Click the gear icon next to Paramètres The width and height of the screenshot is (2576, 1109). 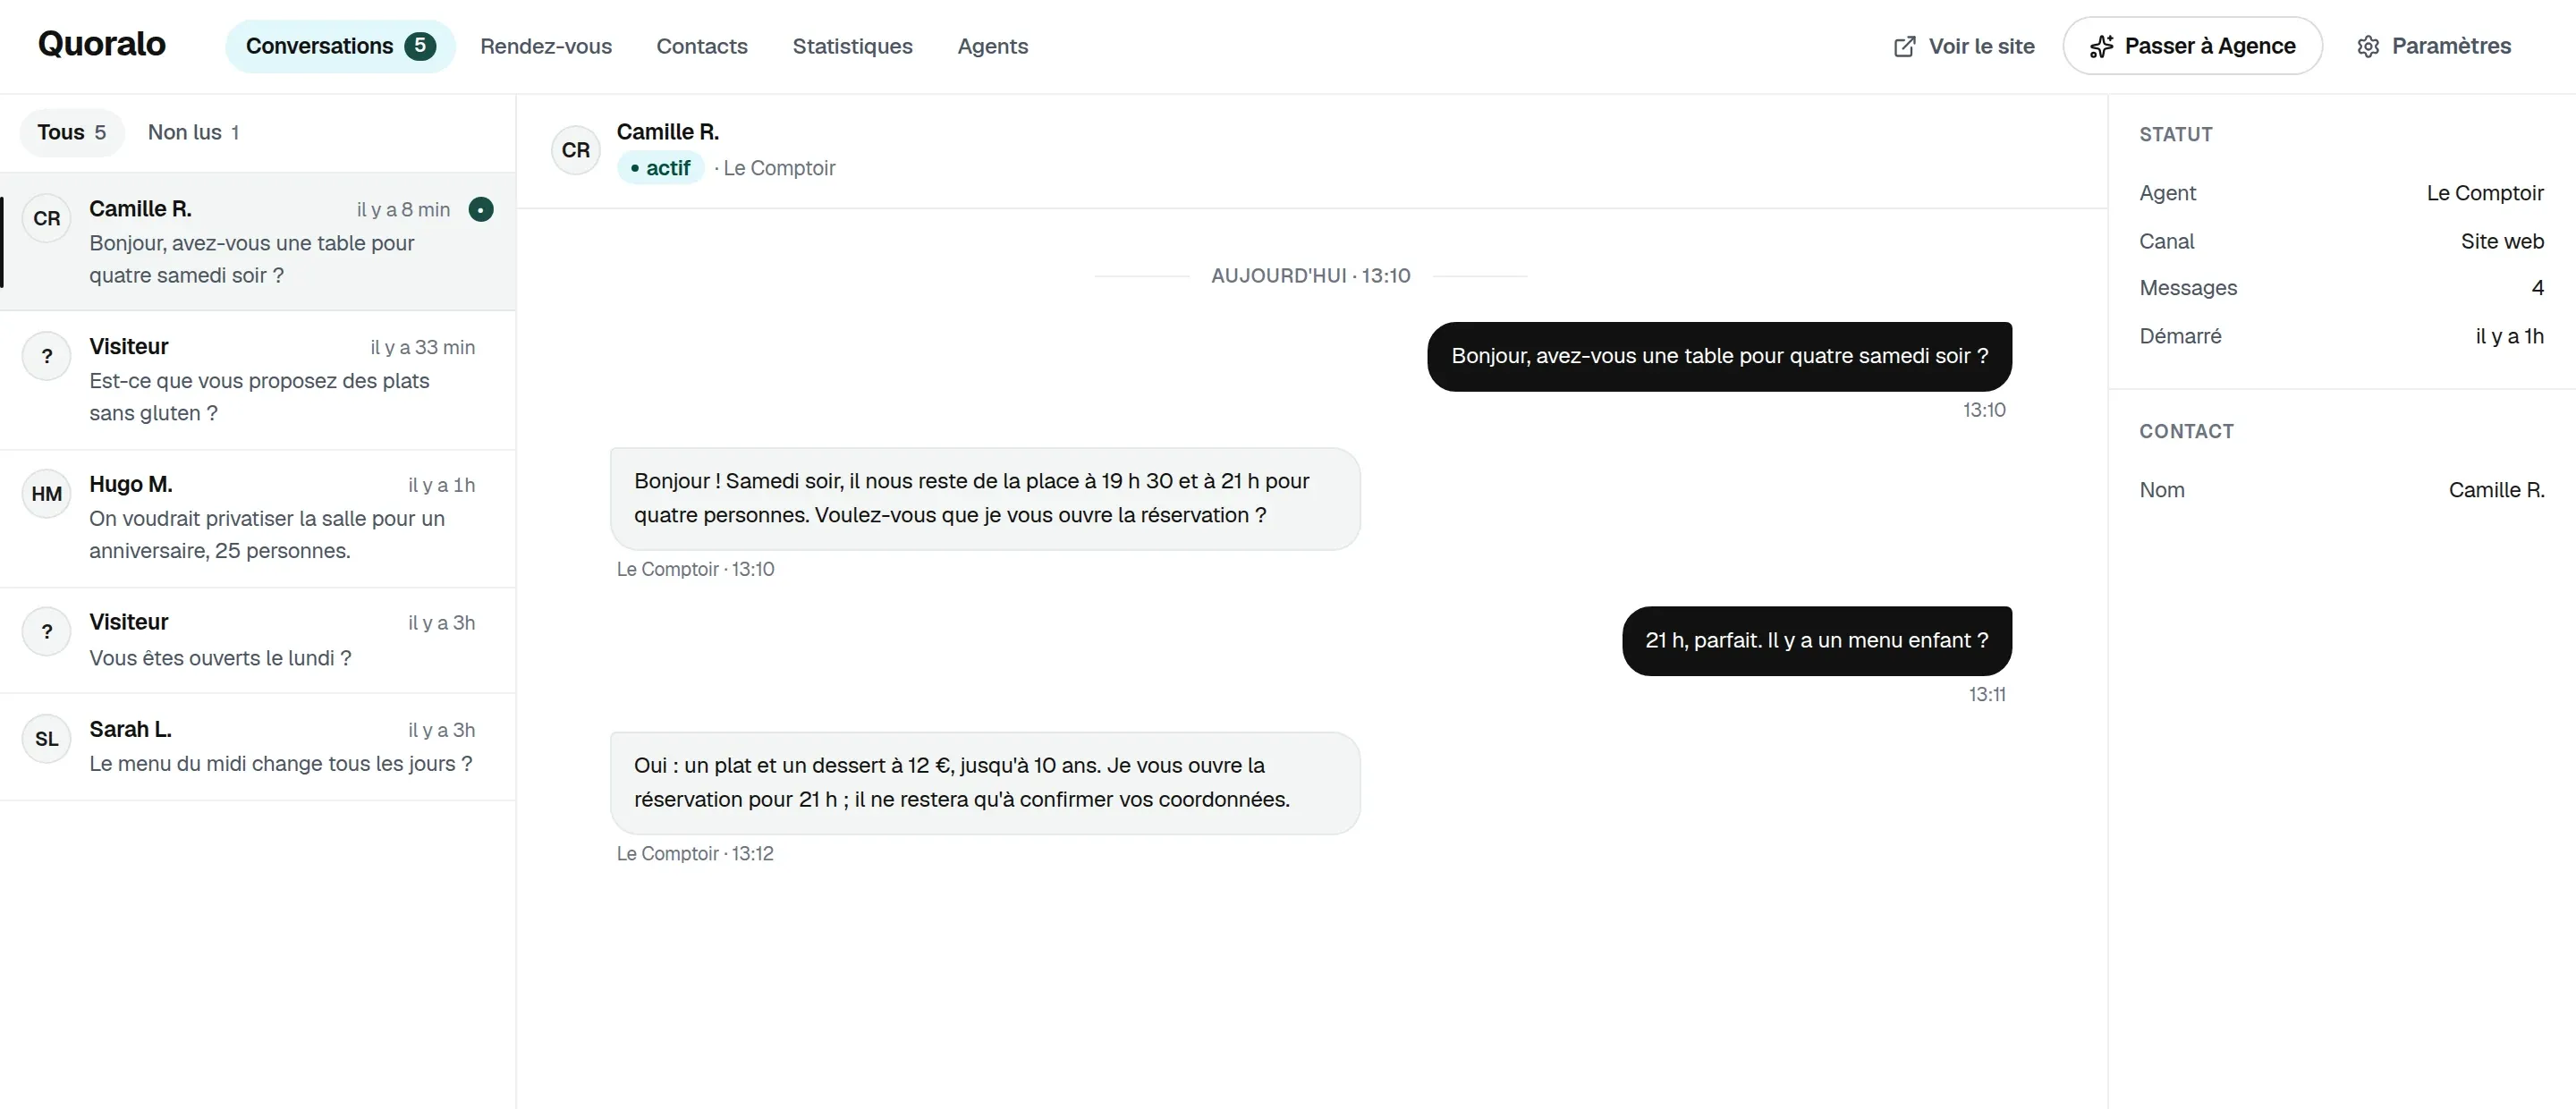click(2368, 46)
